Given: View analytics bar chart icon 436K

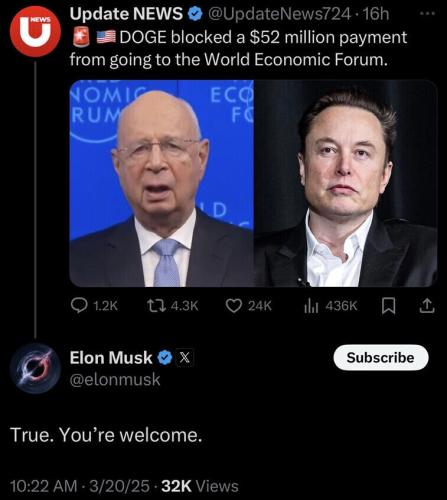Looking at the screenshot, I should coord(312,306).
